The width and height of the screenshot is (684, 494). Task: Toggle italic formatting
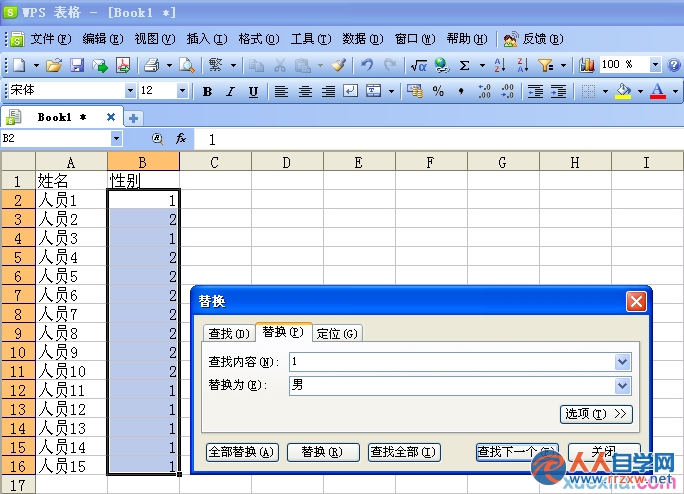tap(230, 92)
